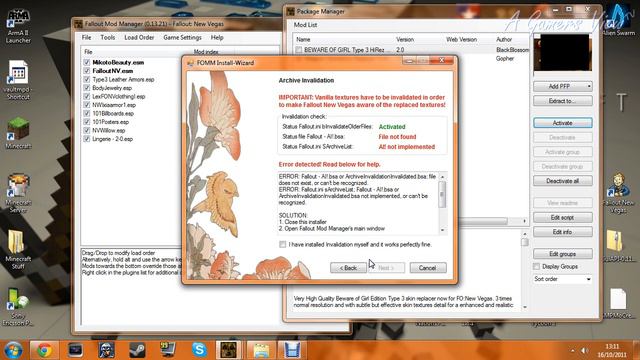Screen dimensions: 640x360
Task: Open monitor taskbar icon before Skype
Action: (168, 350)
